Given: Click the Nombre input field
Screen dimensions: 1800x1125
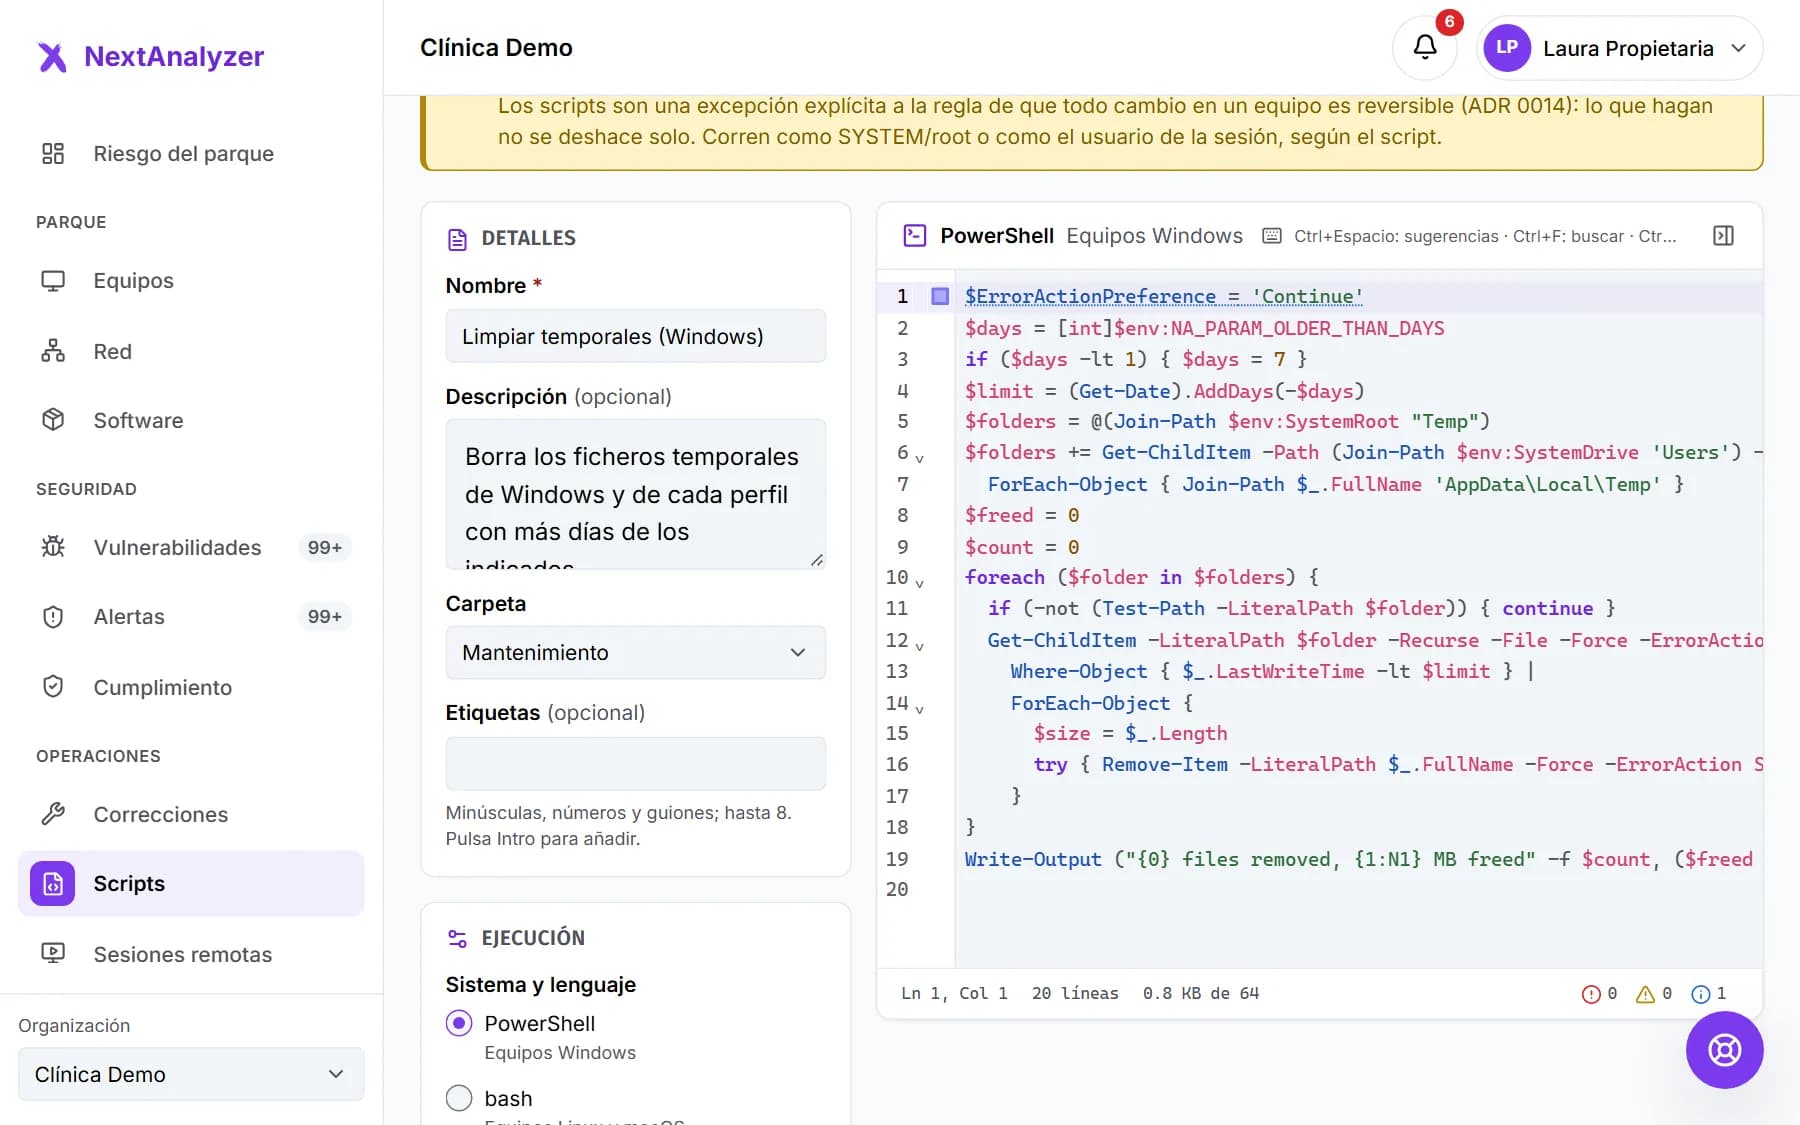Looking at the screenshot, I should click(x=635, y=336).
